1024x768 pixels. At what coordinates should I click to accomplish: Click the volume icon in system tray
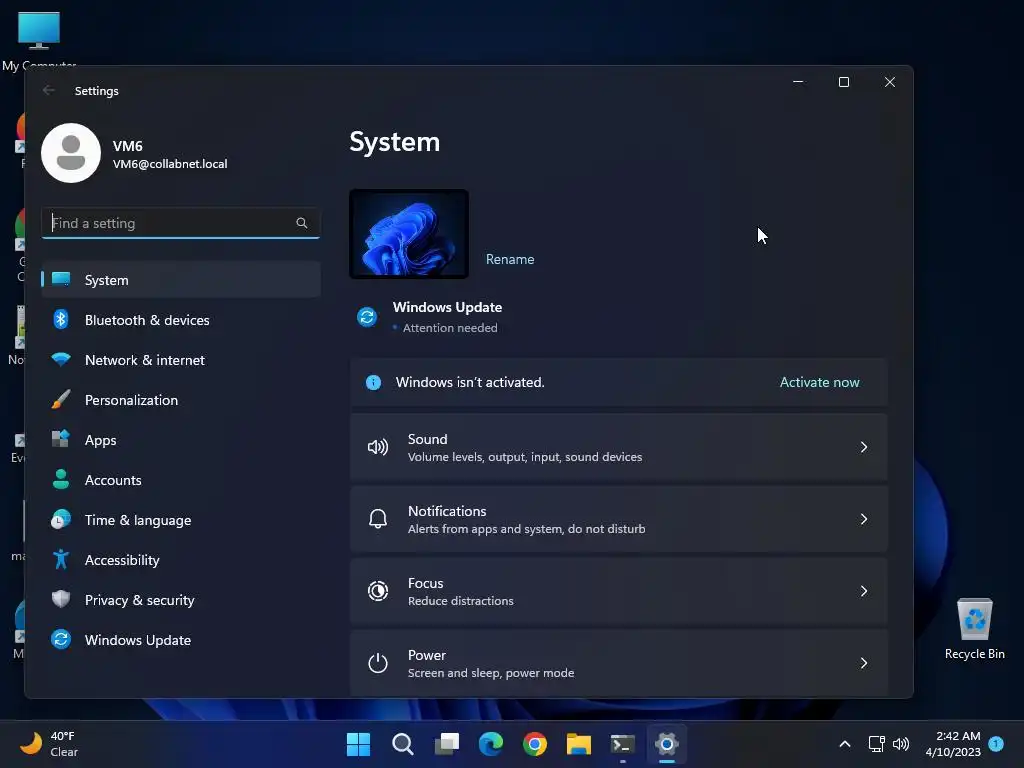pyautogui.click(x=901, y=744)
